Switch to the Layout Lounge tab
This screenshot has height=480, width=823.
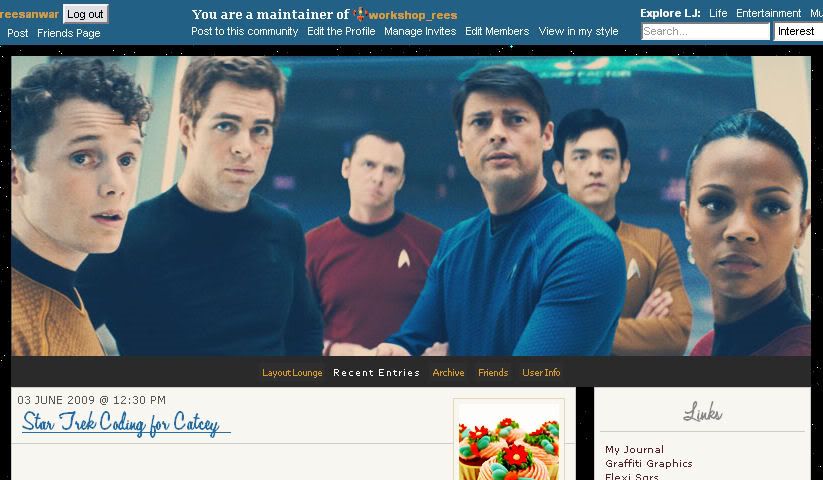coord(292,372)
